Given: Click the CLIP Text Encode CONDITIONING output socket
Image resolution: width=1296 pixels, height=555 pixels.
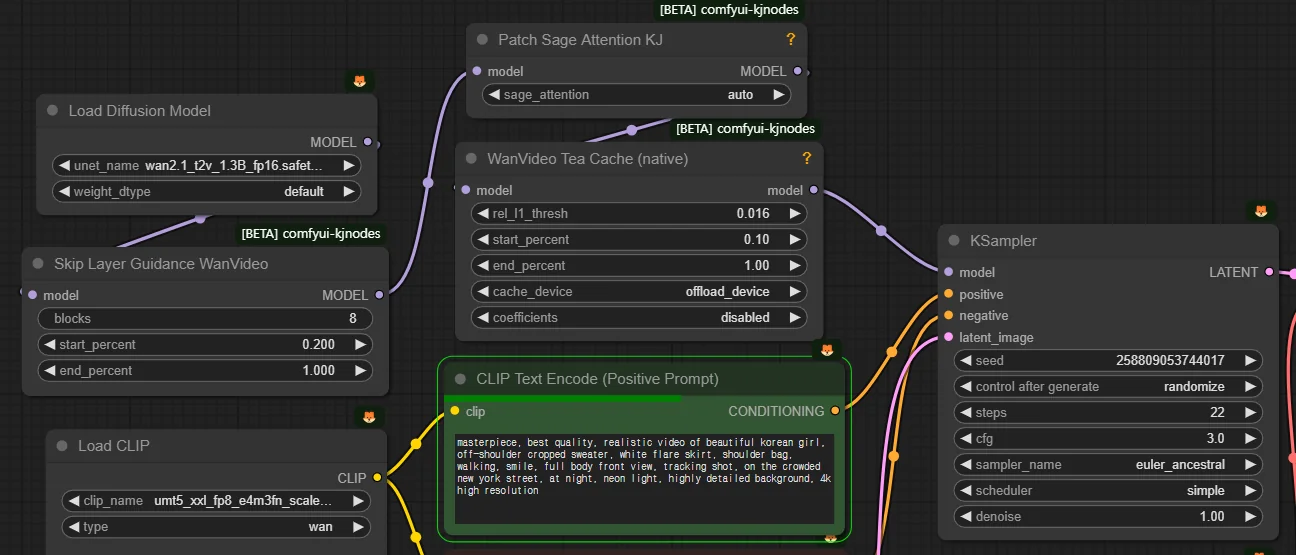Looking at the screenshot, I should [x=835, y=410].
